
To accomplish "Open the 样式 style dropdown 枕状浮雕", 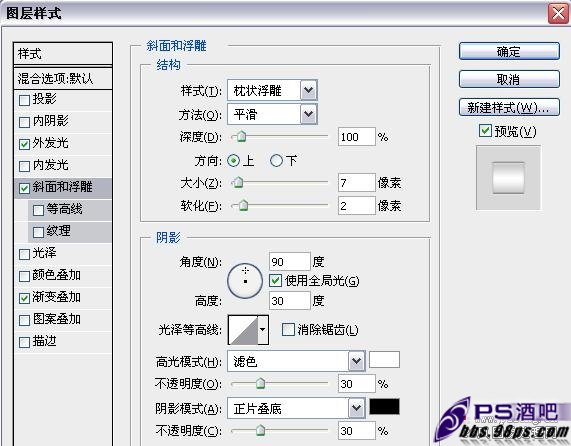I will (272, 90).
